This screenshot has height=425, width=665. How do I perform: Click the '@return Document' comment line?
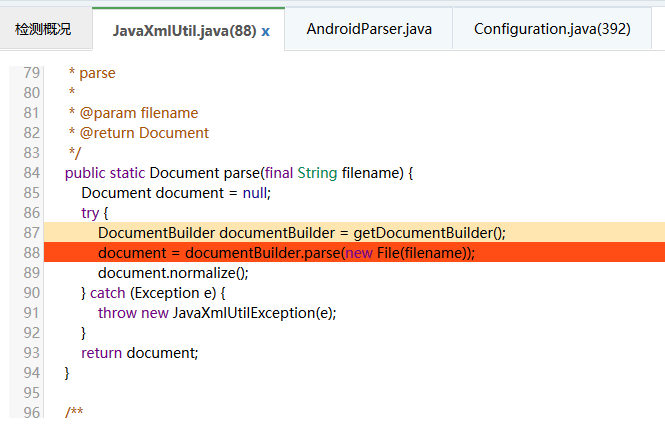tap(139, 133)
